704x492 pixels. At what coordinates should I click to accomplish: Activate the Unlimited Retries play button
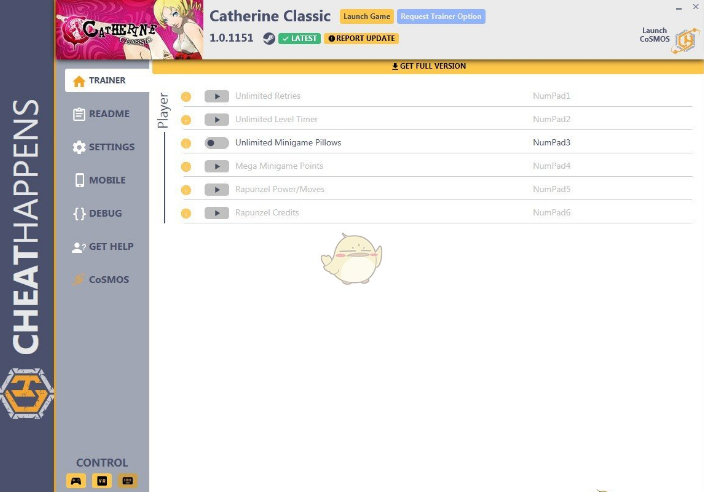tap(217, 96)
